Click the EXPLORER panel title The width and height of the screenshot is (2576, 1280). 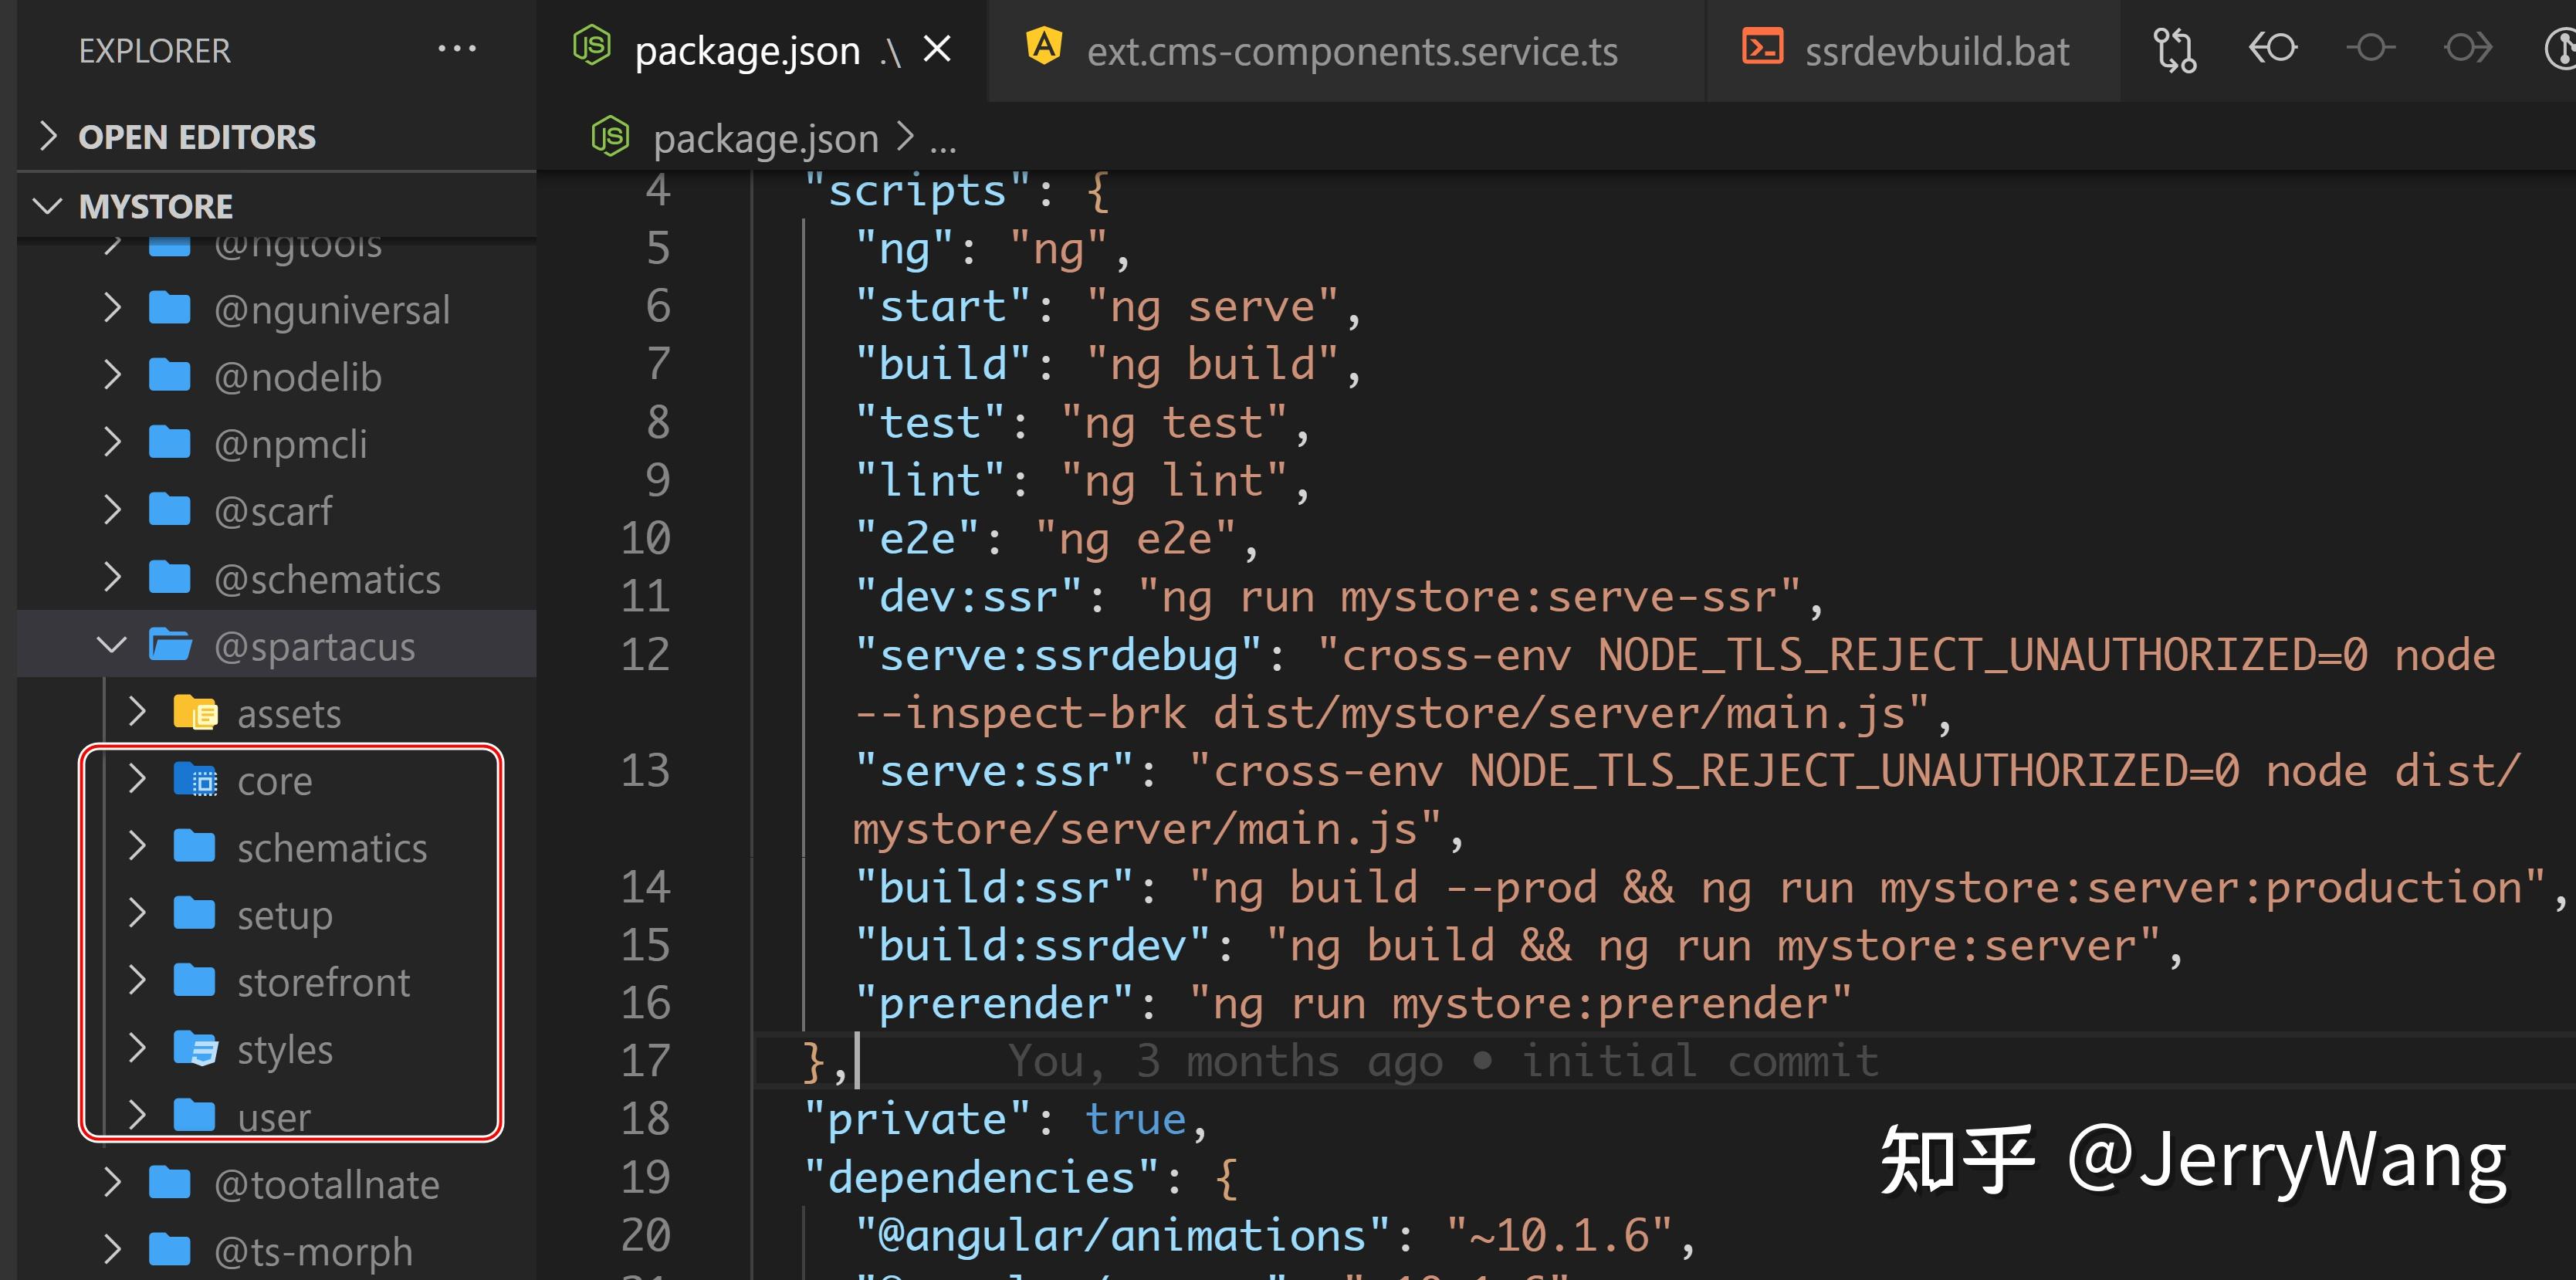point(154,51)
